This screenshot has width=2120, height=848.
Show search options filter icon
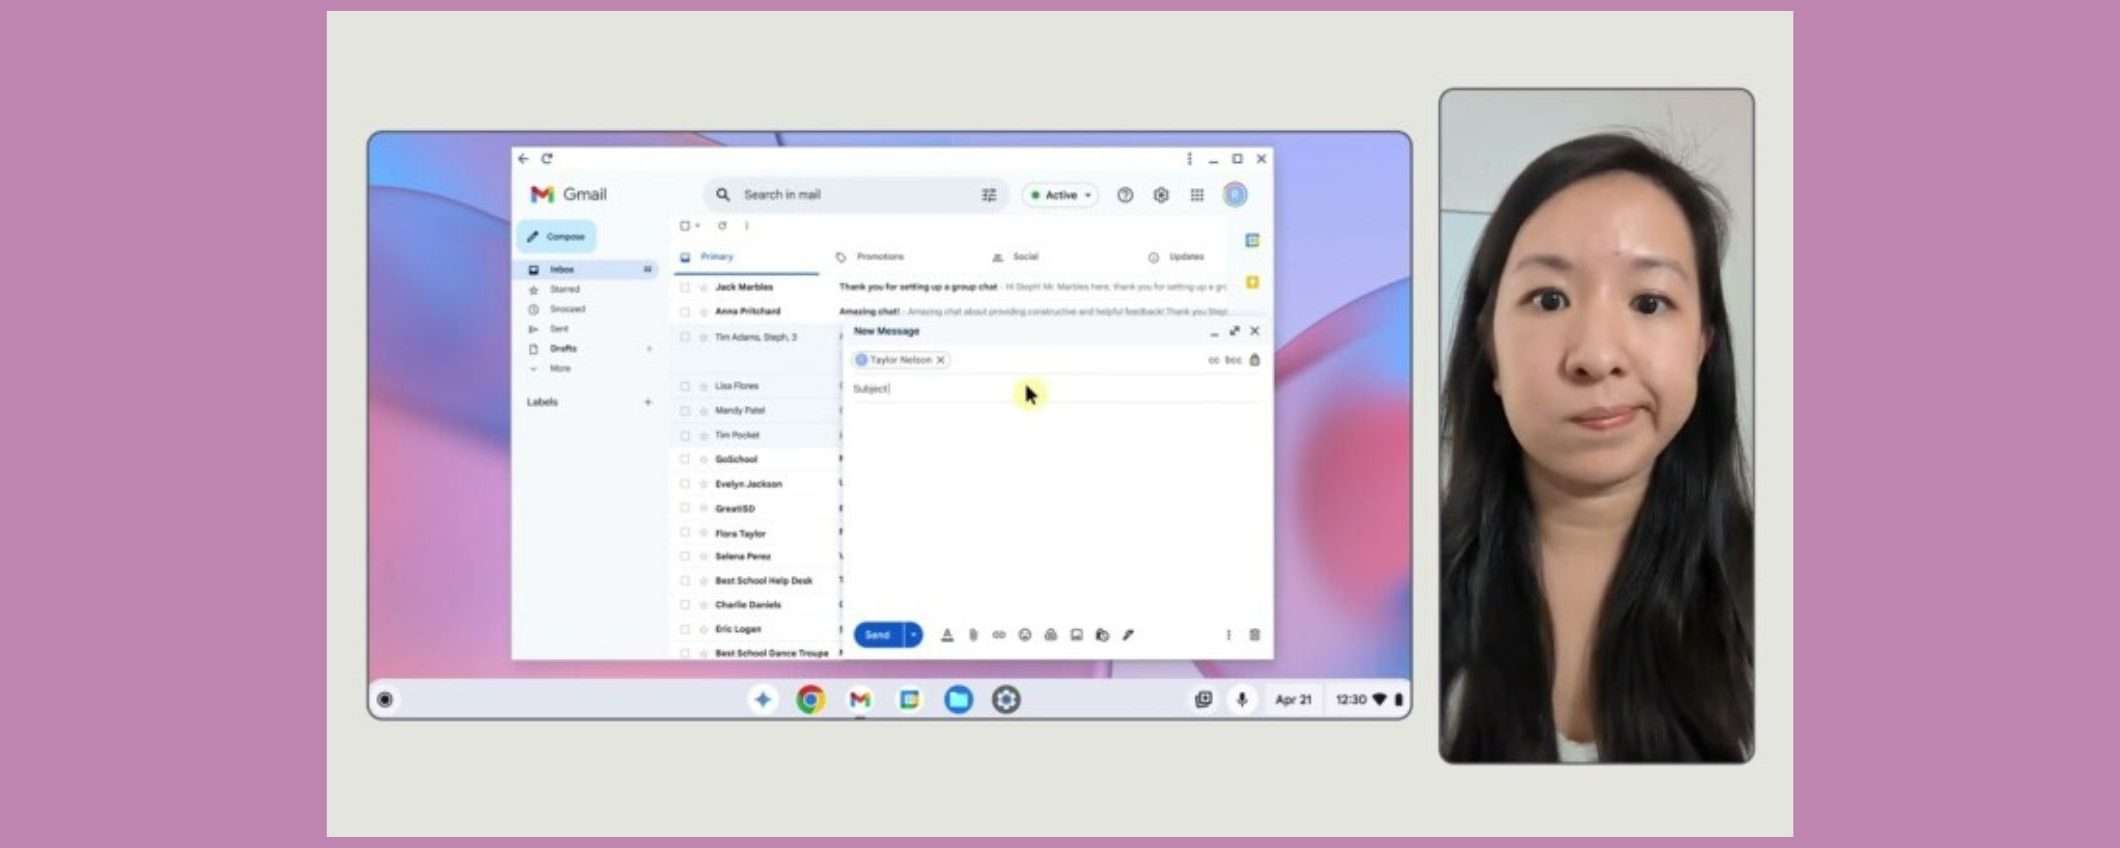(989, 195)
